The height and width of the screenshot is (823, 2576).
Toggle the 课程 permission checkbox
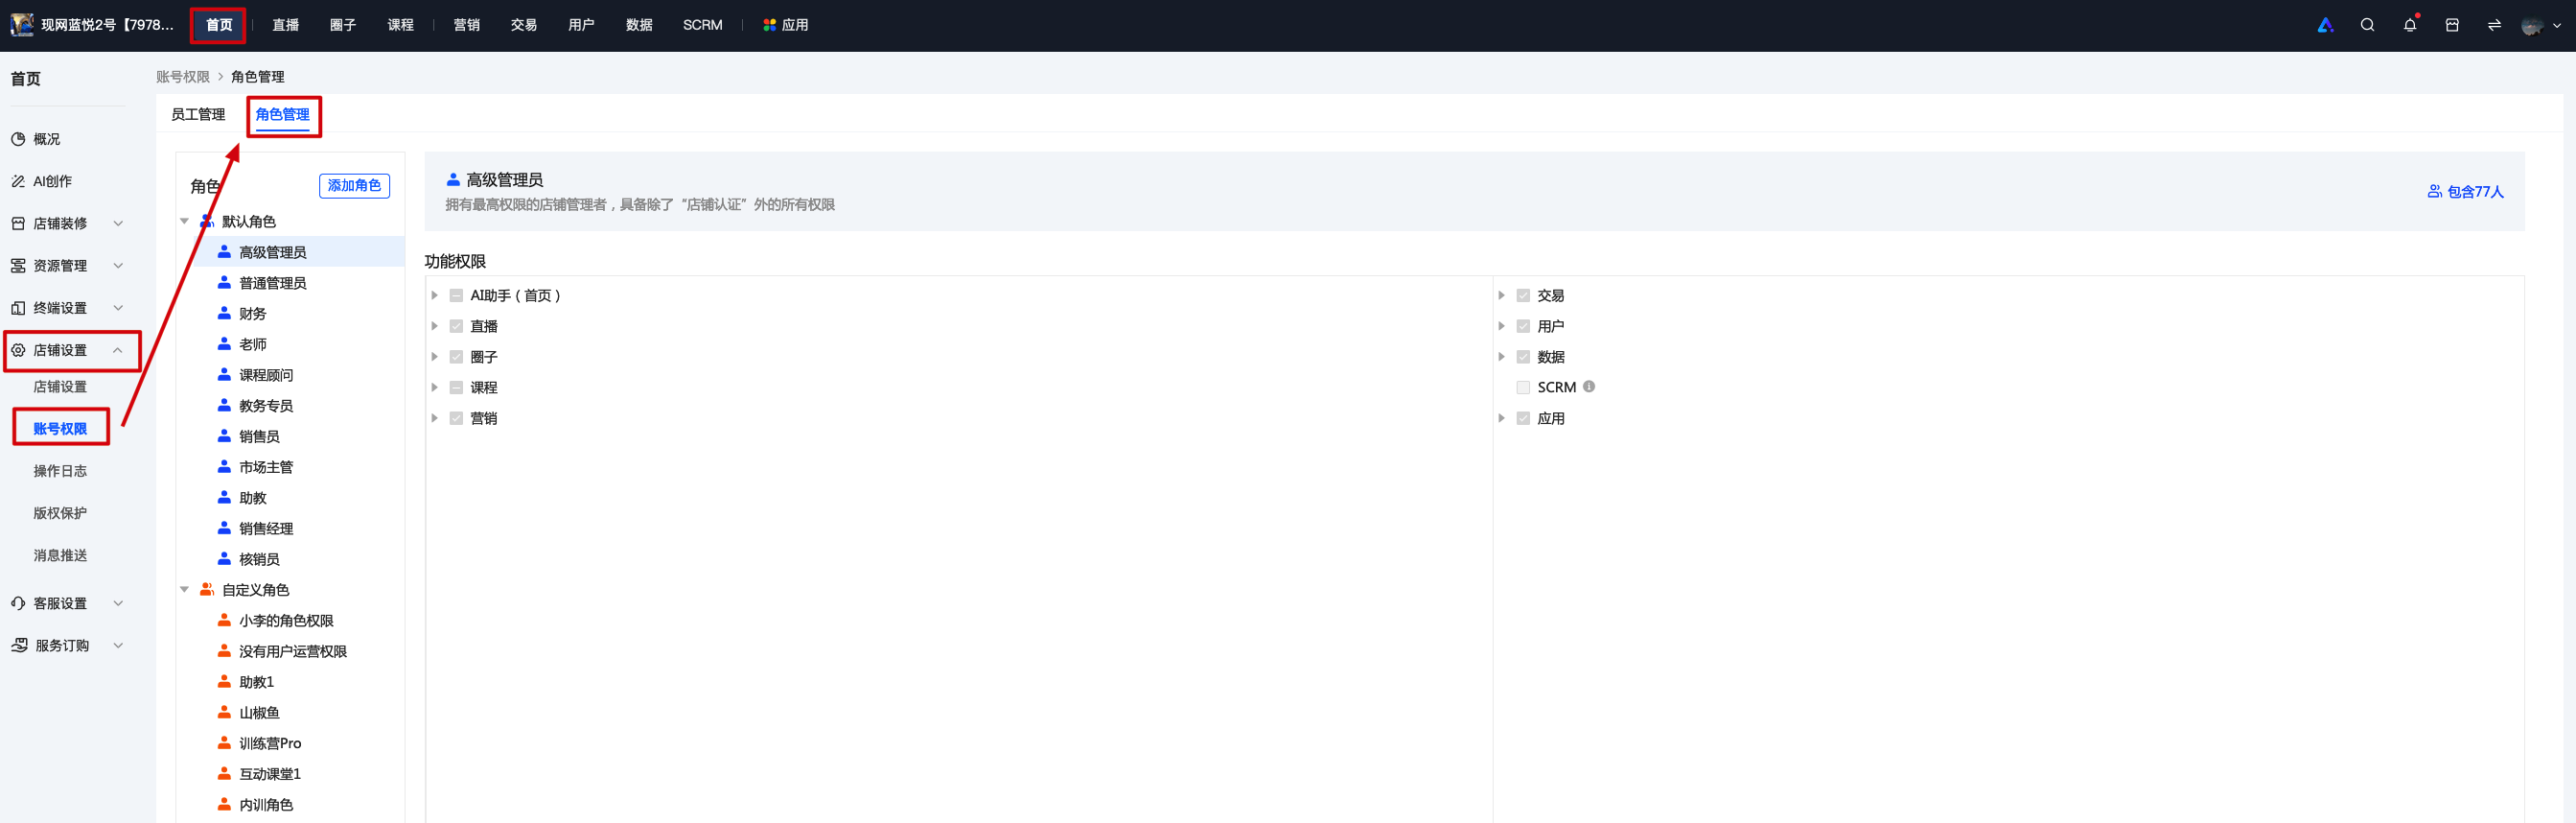[456, 388]
